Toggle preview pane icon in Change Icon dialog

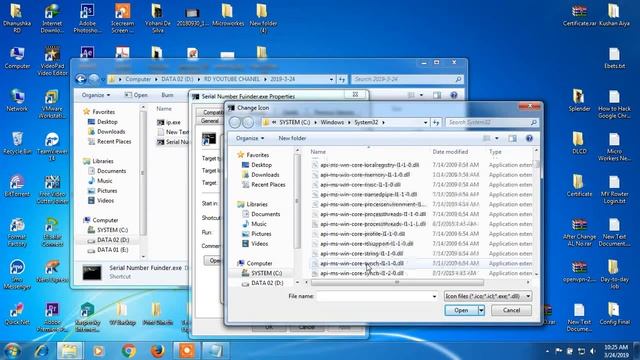[512, 138]
